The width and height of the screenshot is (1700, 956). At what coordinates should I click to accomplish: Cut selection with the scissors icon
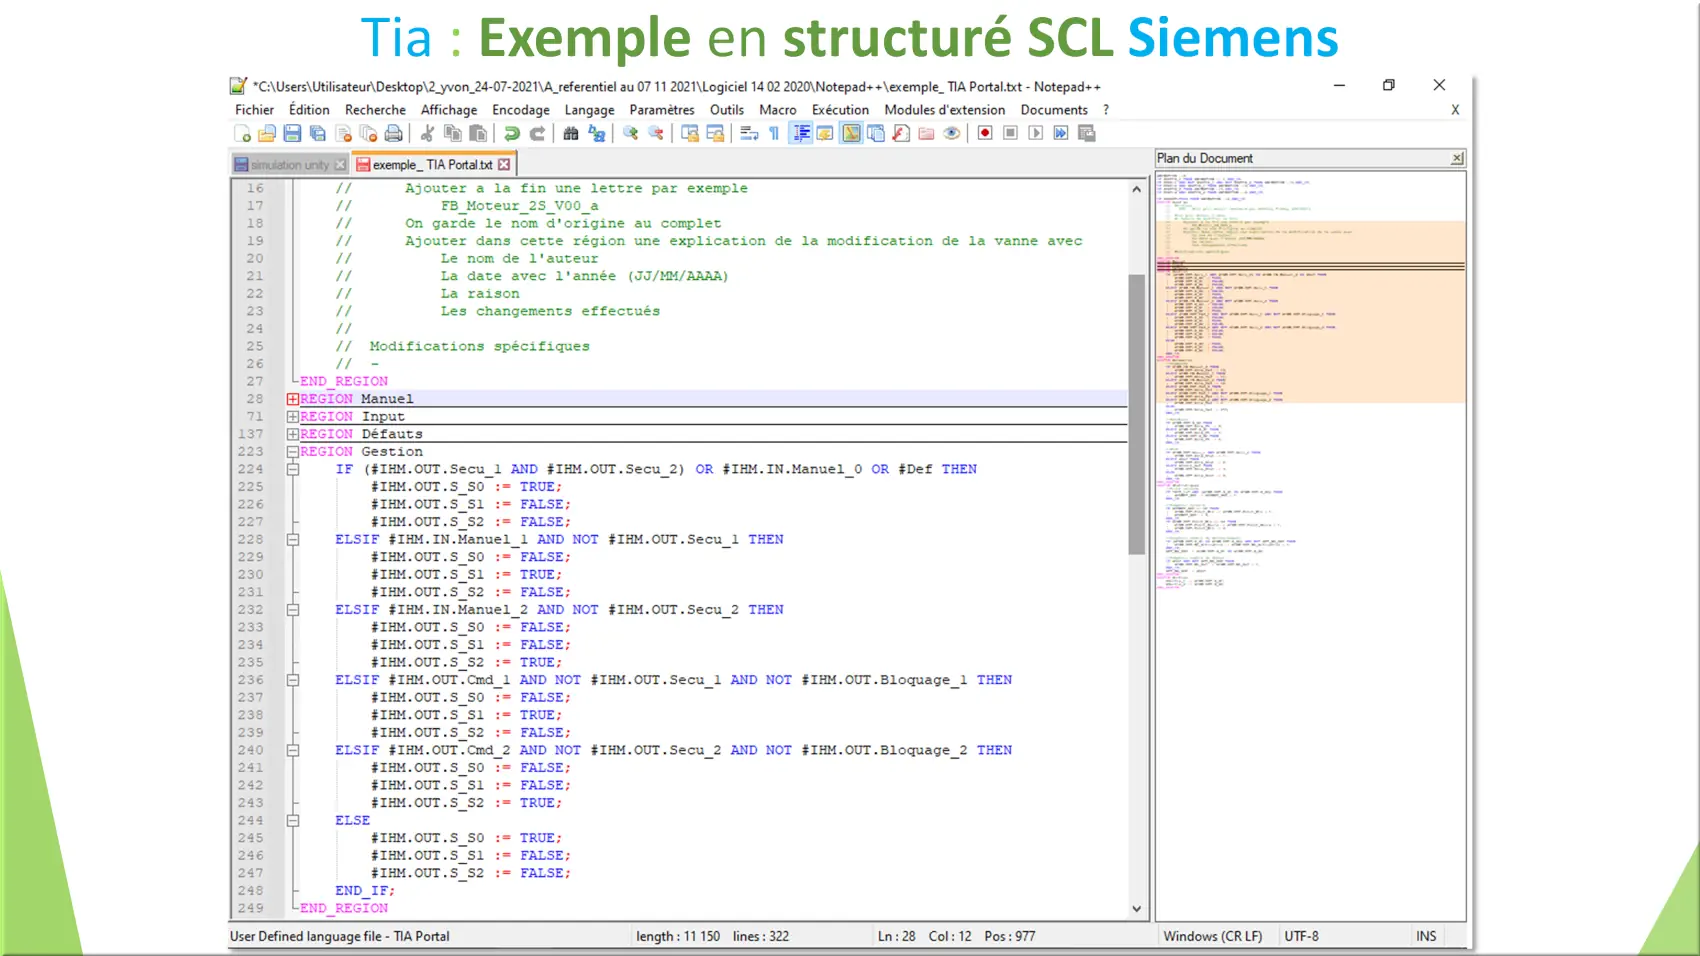427,133
